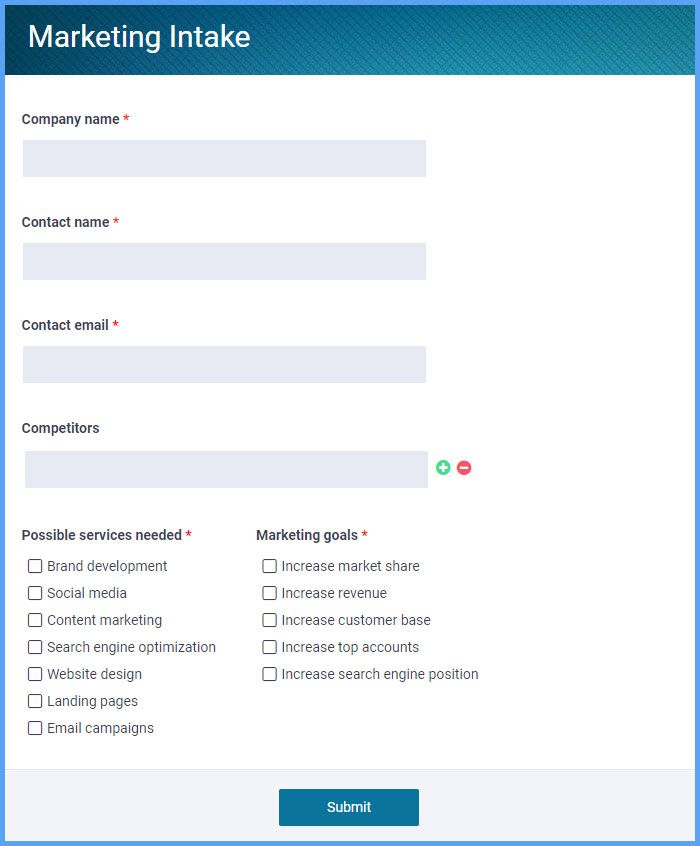Screen dimensions: 700x846
Task: Select the Contact email text box
Action: pyautogui.click(x=224, y=365)
